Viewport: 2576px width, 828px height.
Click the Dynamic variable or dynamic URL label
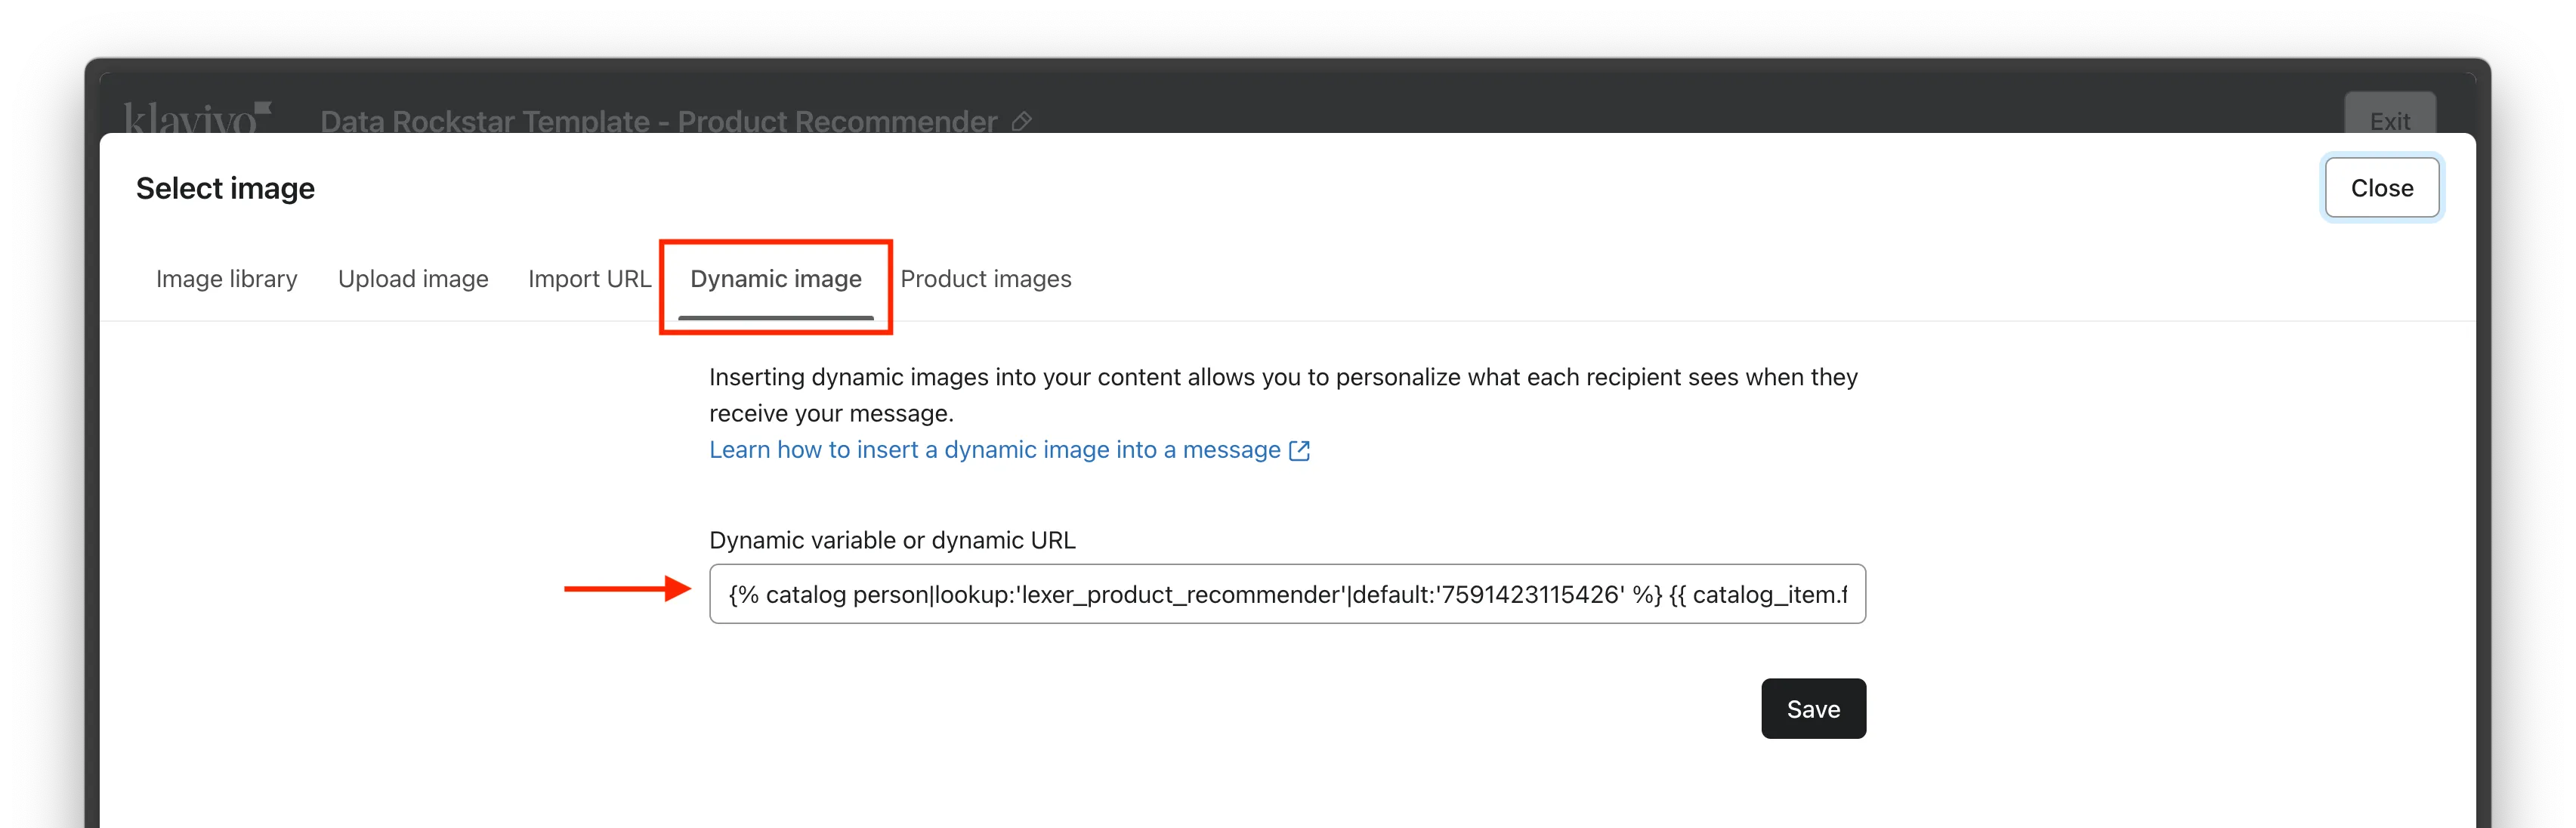pyautogui.click(x=892, y=540)
